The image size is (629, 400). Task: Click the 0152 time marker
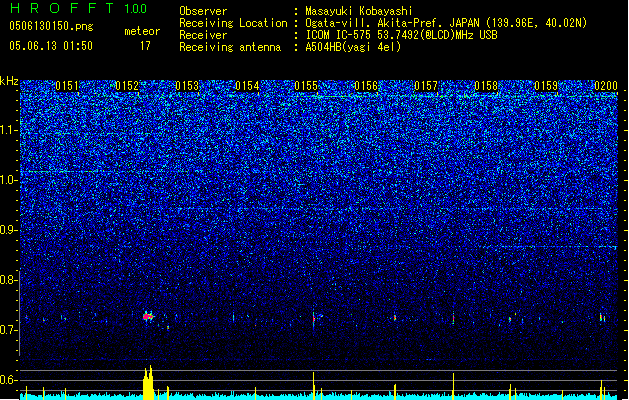click(127, 86)
